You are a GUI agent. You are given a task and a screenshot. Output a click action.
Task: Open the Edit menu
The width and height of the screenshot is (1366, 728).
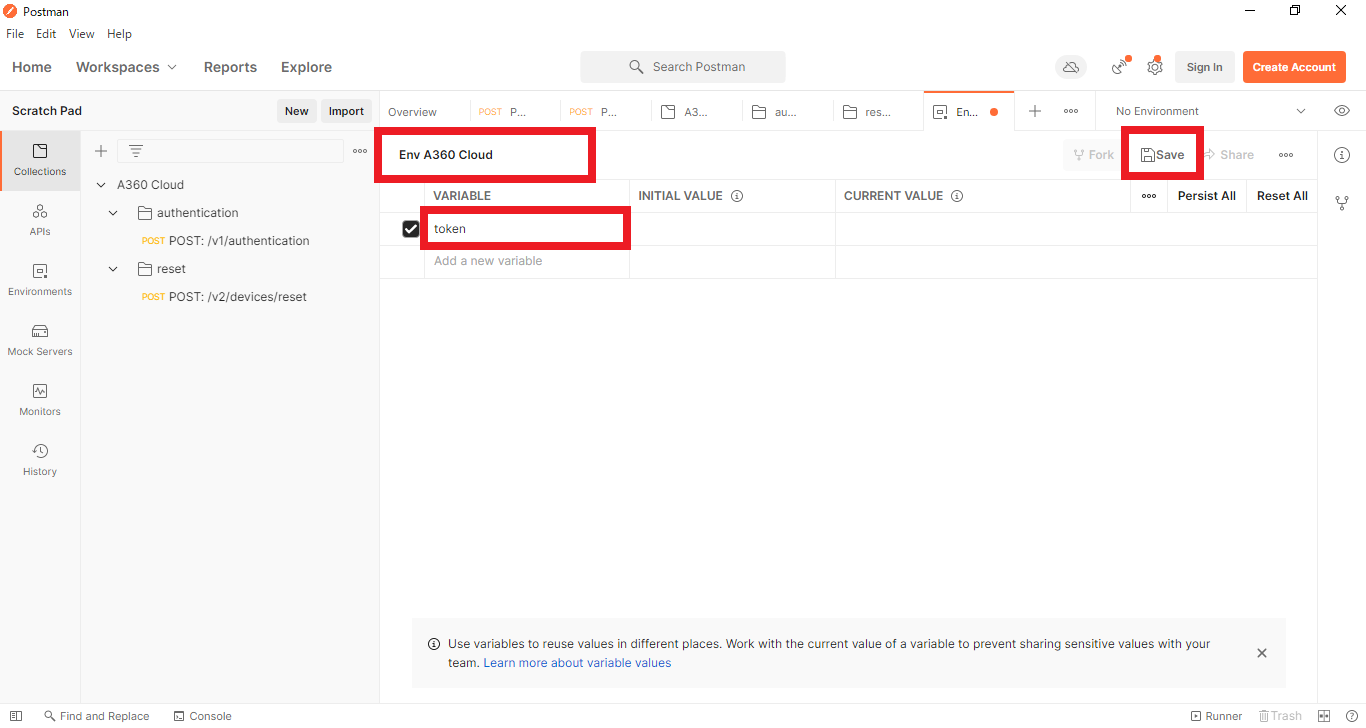46,34
